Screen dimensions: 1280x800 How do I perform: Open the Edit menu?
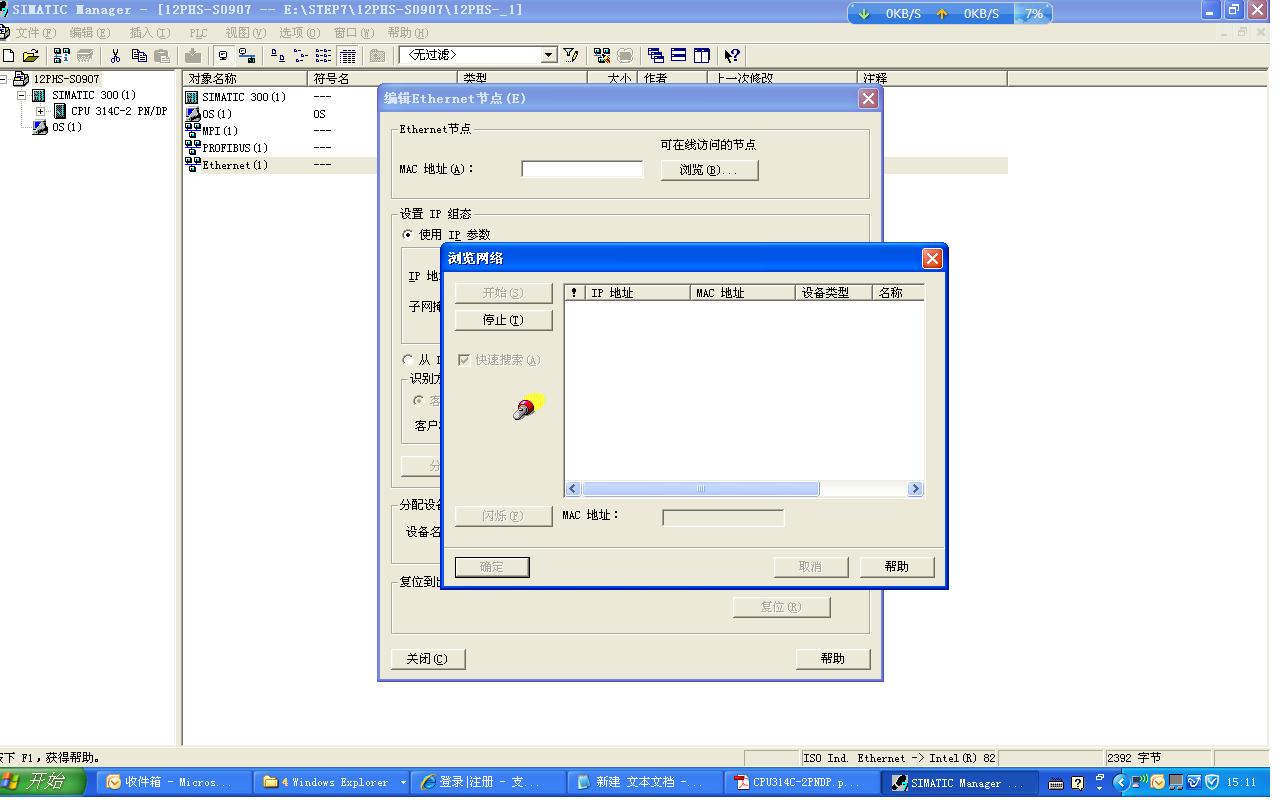click(90, 33)
